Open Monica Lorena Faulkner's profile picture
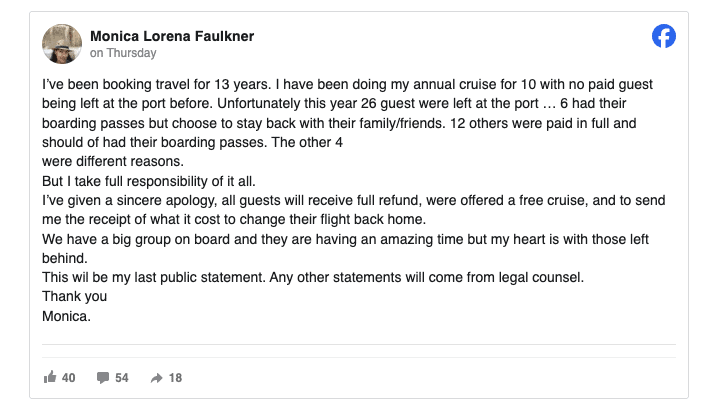Screen dimensions: 701x412 62,44
